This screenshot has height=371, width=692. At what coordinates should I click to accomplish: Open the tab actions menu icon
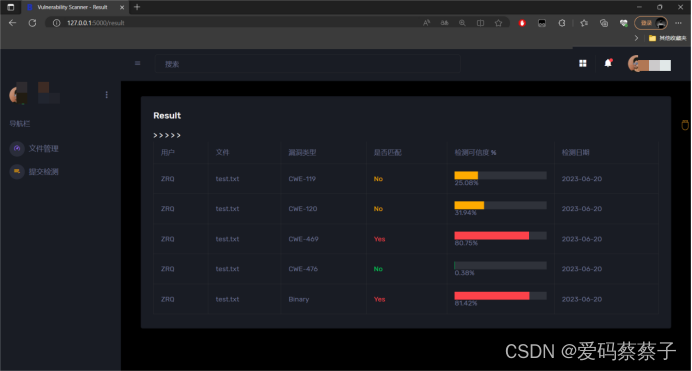[x=11, y=7]
